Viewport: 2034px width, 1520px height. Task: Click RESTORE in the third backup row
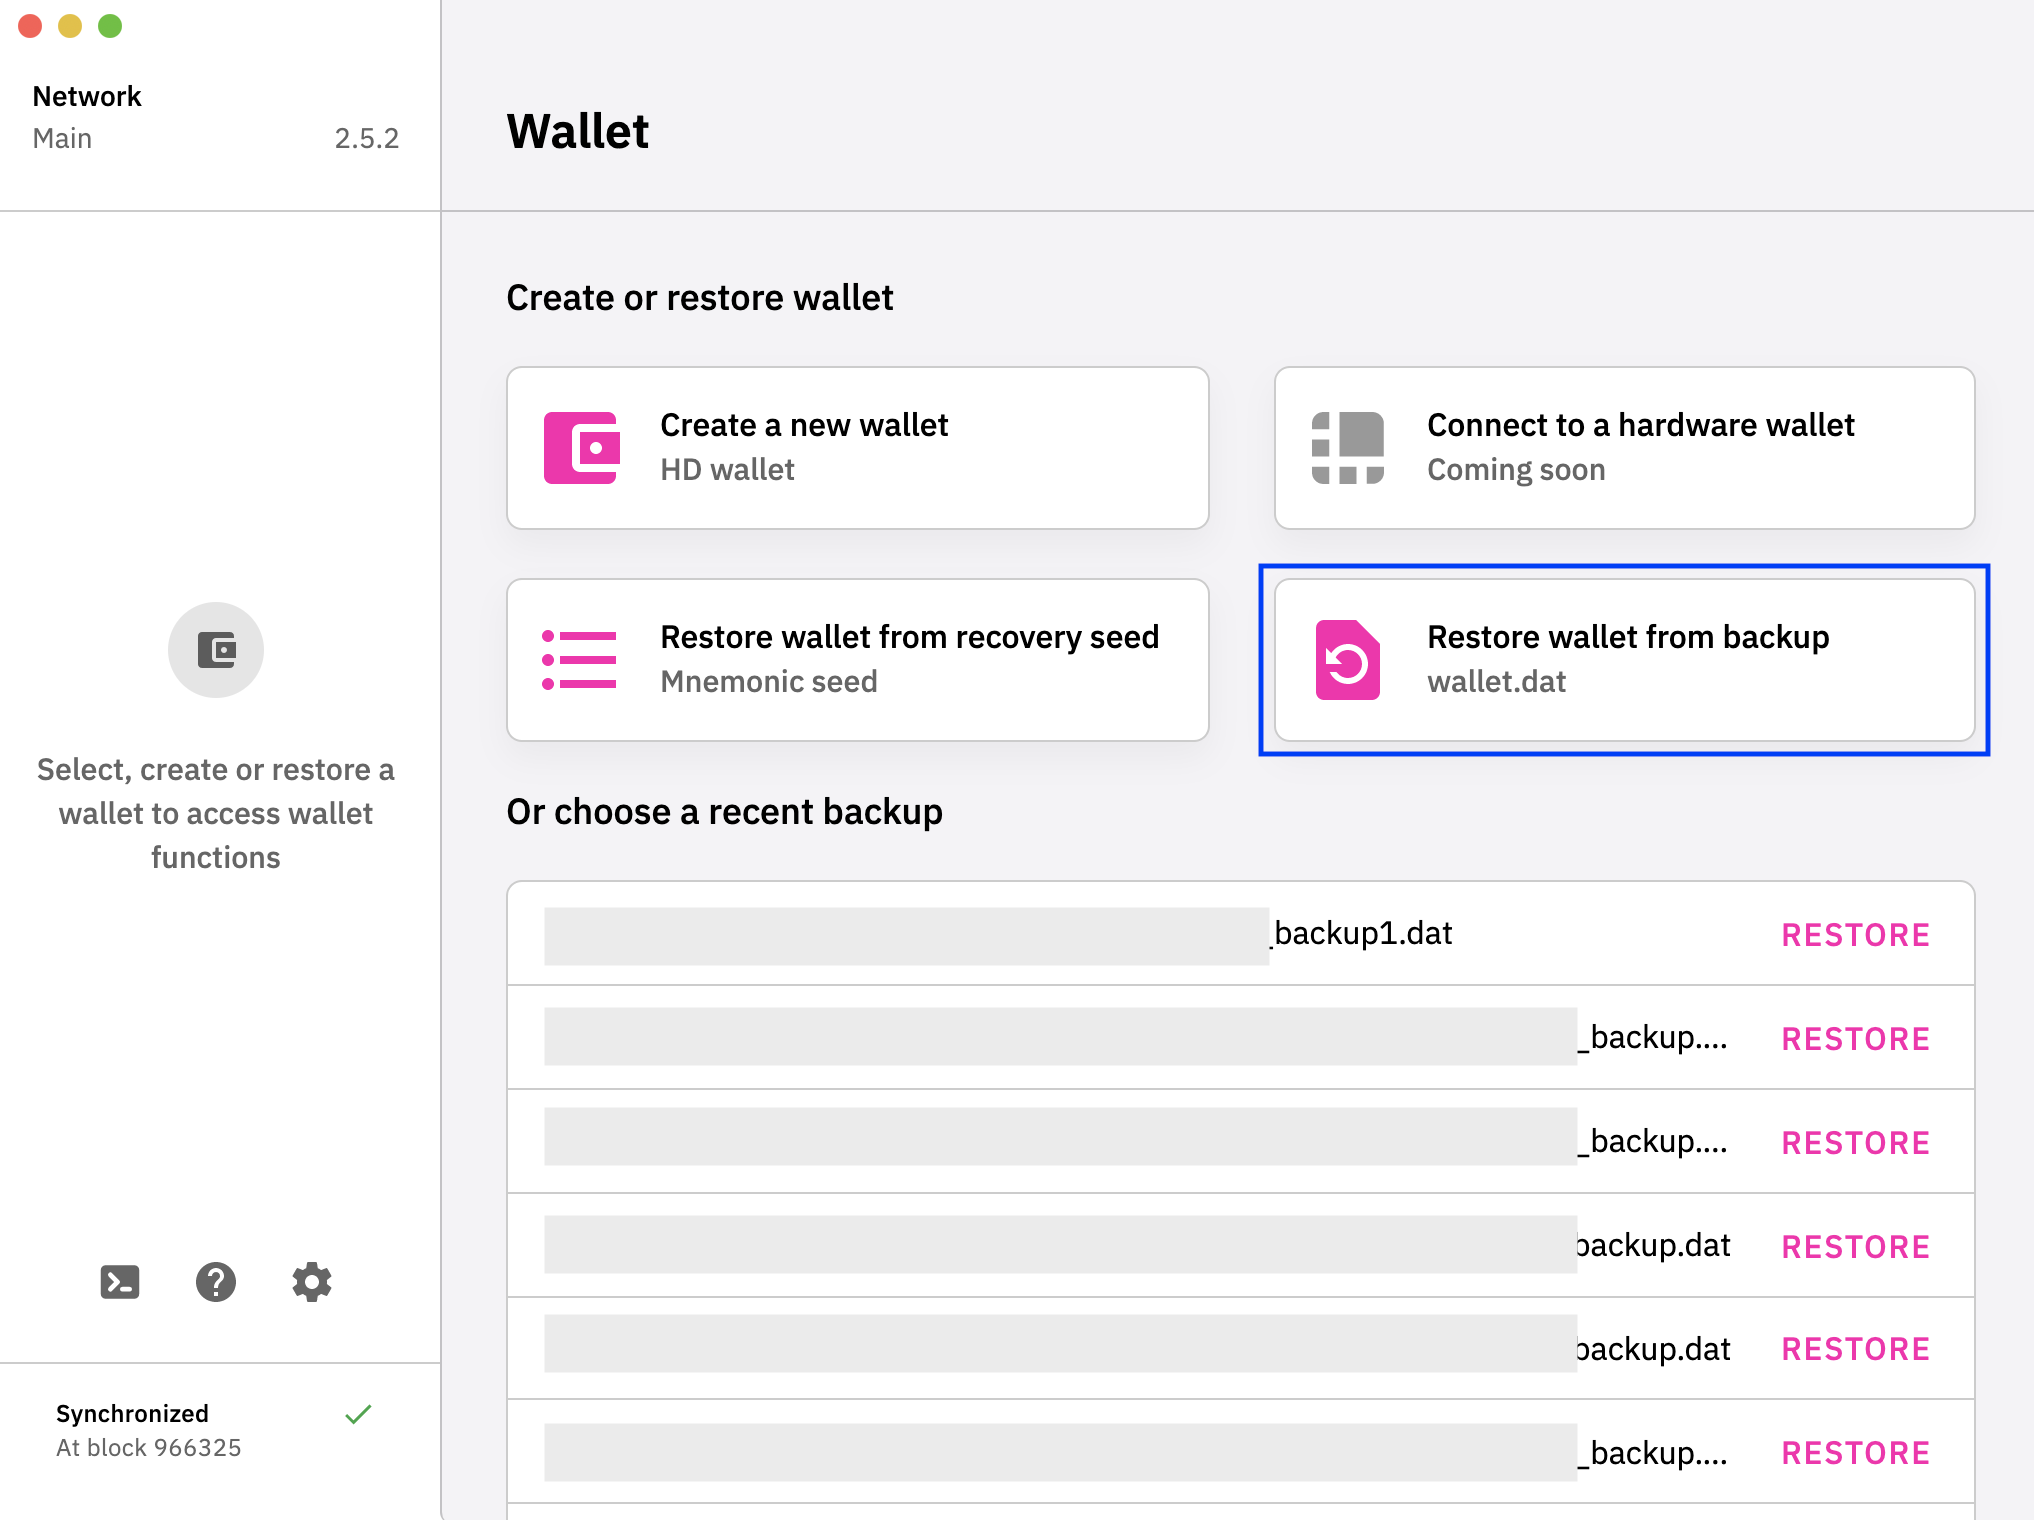tap(1856, 1143)
